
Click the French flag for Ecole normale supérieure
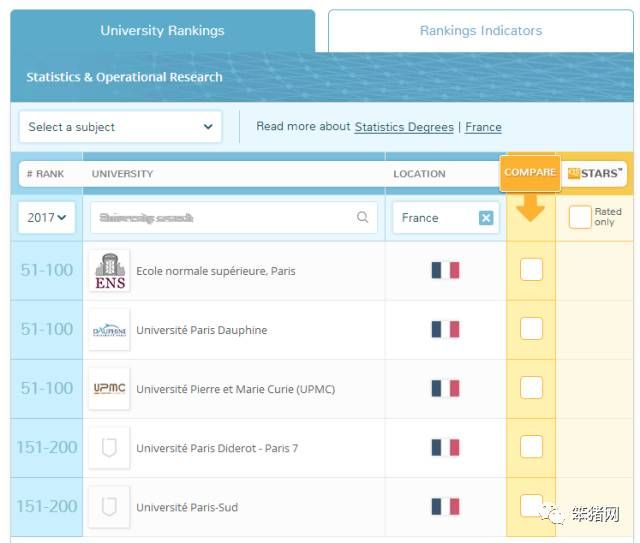(x=445, y=271)
